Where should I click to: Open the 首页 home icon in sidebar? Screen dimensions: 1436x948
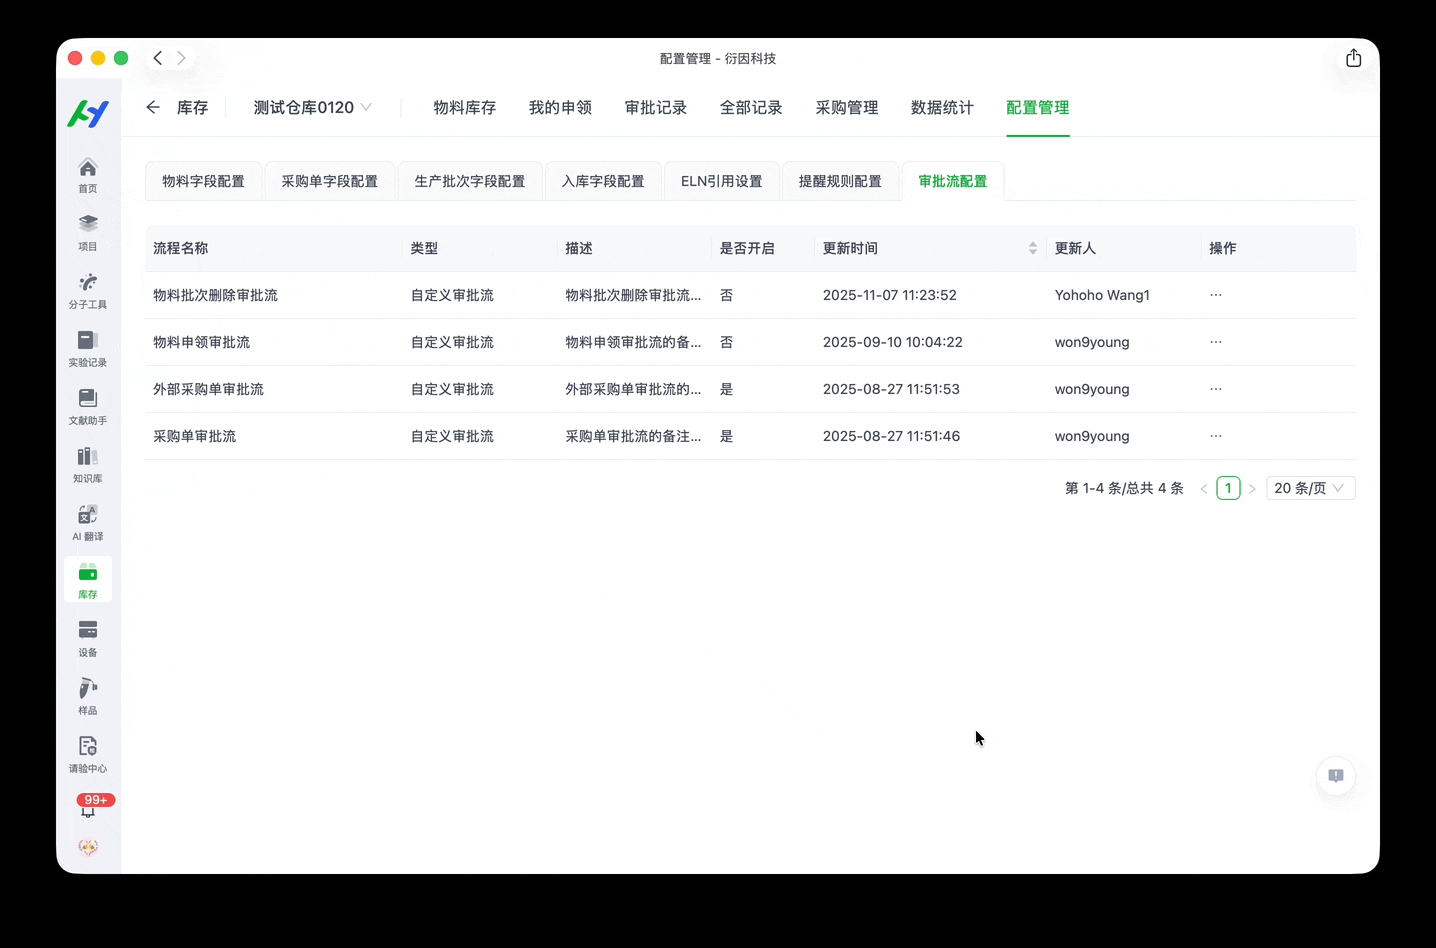[x=88, y=174]
